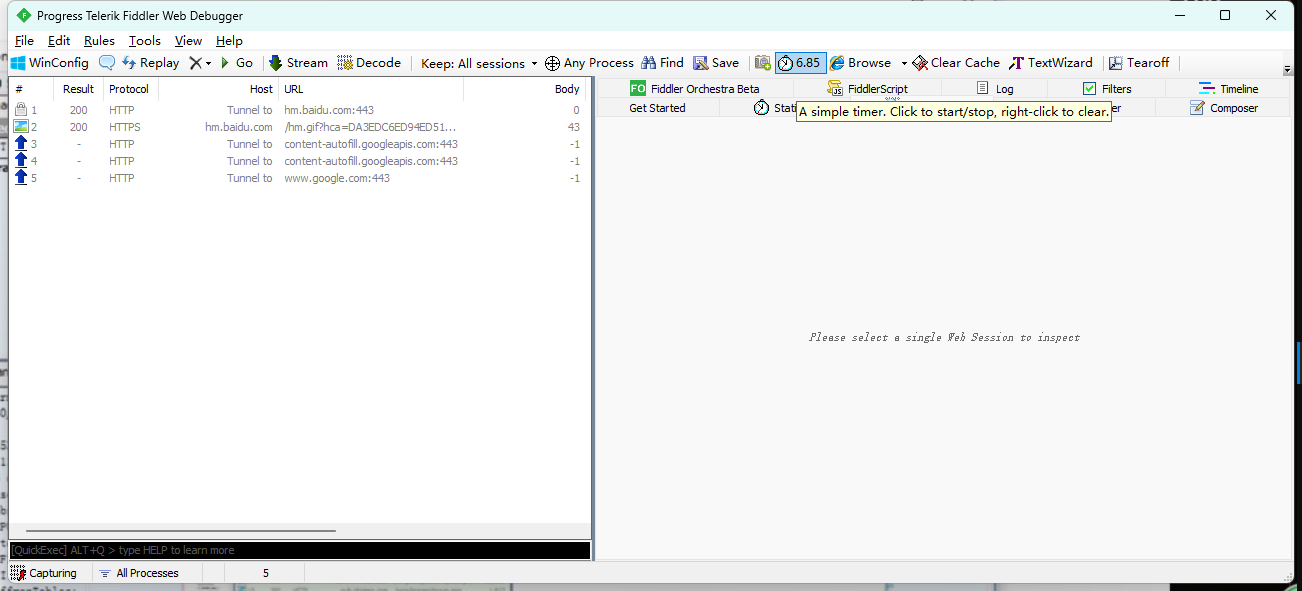This screenshot has width=1302, height=591.
Task: Open the File menu
Action: click(24, 41)
